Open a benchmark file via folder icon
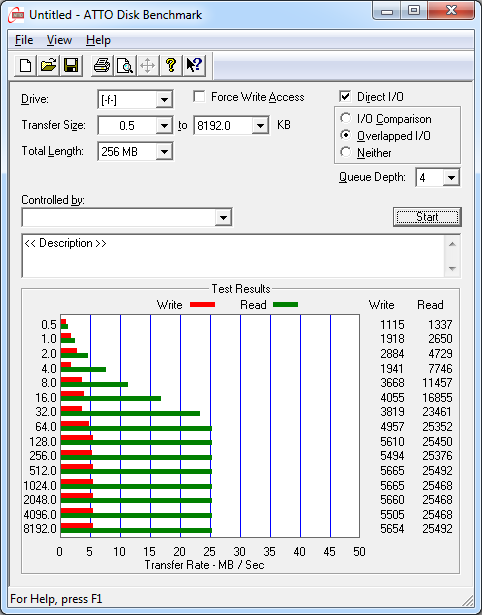This screenshot has height=615, width=482. coord(48,65)
